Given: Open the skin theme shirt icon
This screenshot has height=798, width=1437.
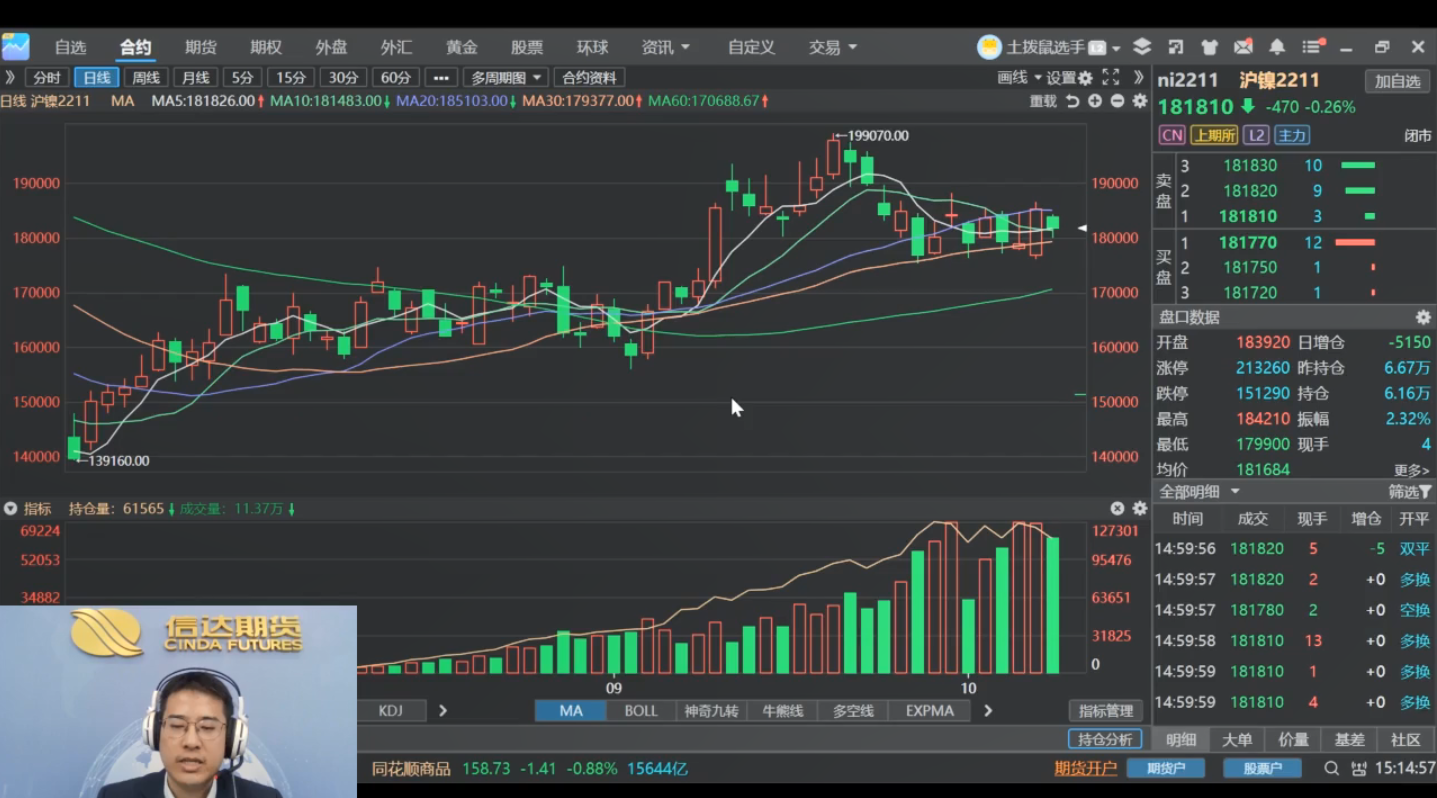Looking at the screenshot, I should click(1209, 47).
